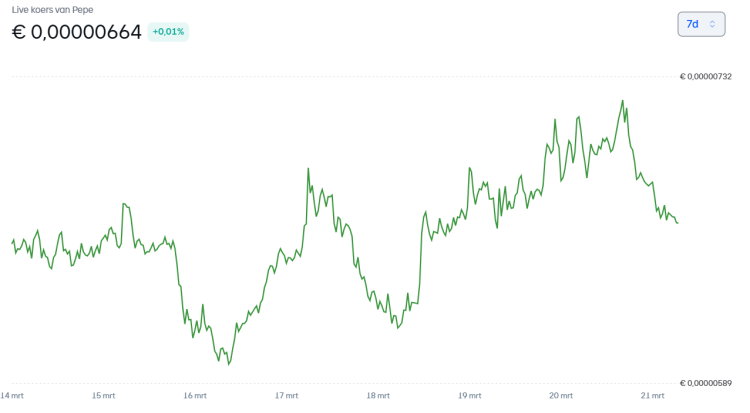Select the 17 mrt date label

[287, 396]
